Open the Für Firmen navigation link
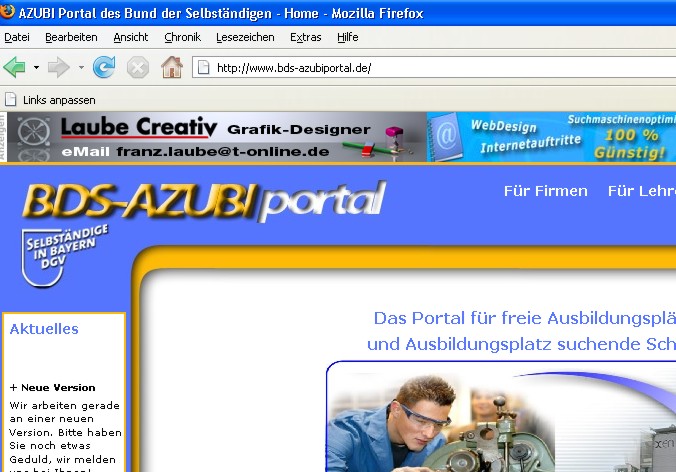The width and height of the screenshot is (676, 472). point(545,191)
